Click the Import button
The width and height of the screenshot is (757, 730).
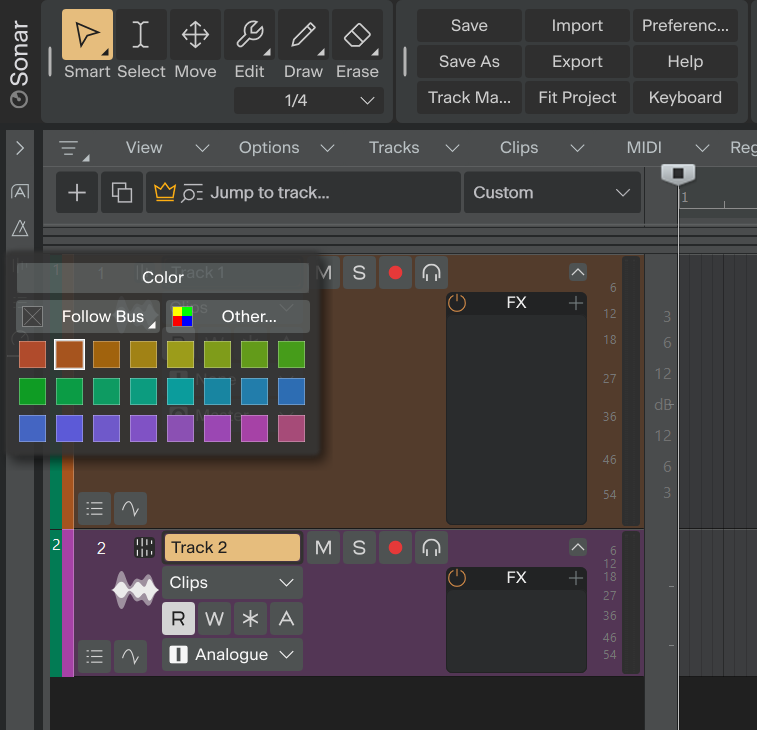point(577,26)
